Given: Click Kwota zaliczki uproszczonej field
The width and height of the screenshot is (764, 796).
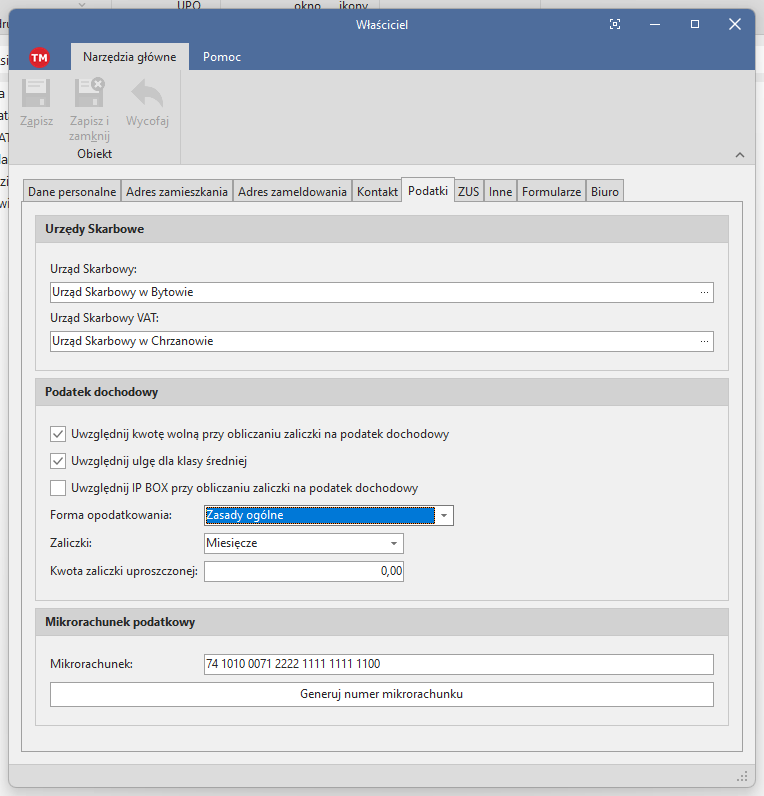Looking at the screenshot, I should click(304, 571).
